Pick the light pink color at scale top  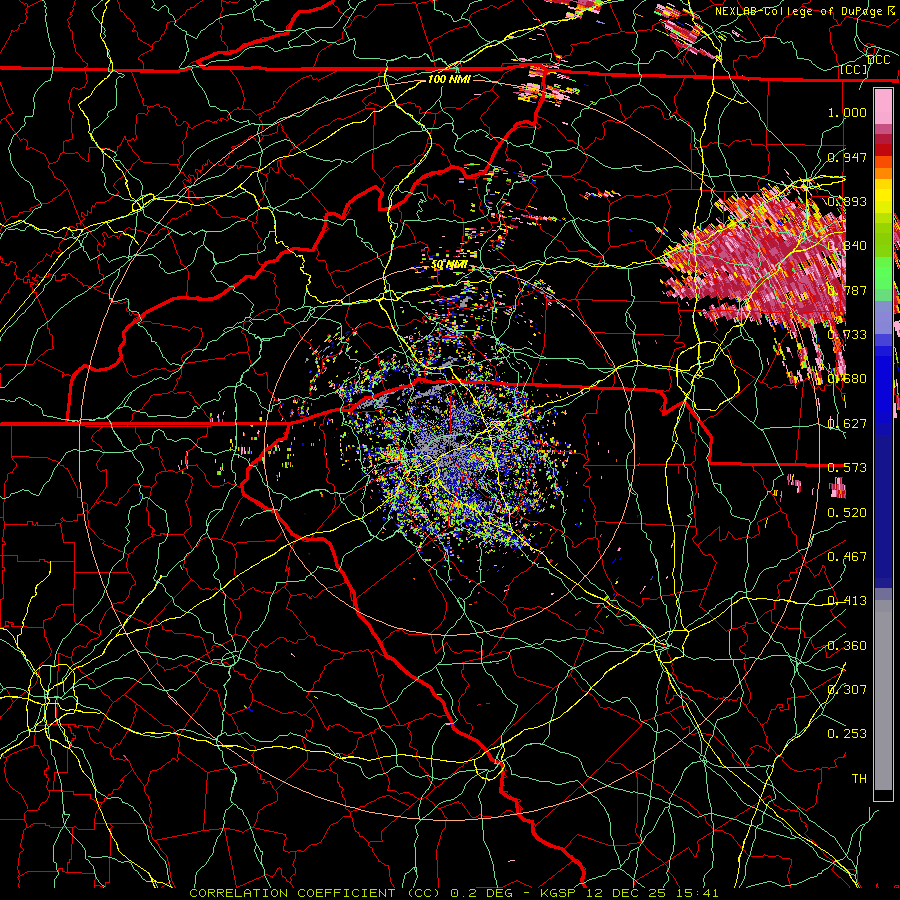883,107
